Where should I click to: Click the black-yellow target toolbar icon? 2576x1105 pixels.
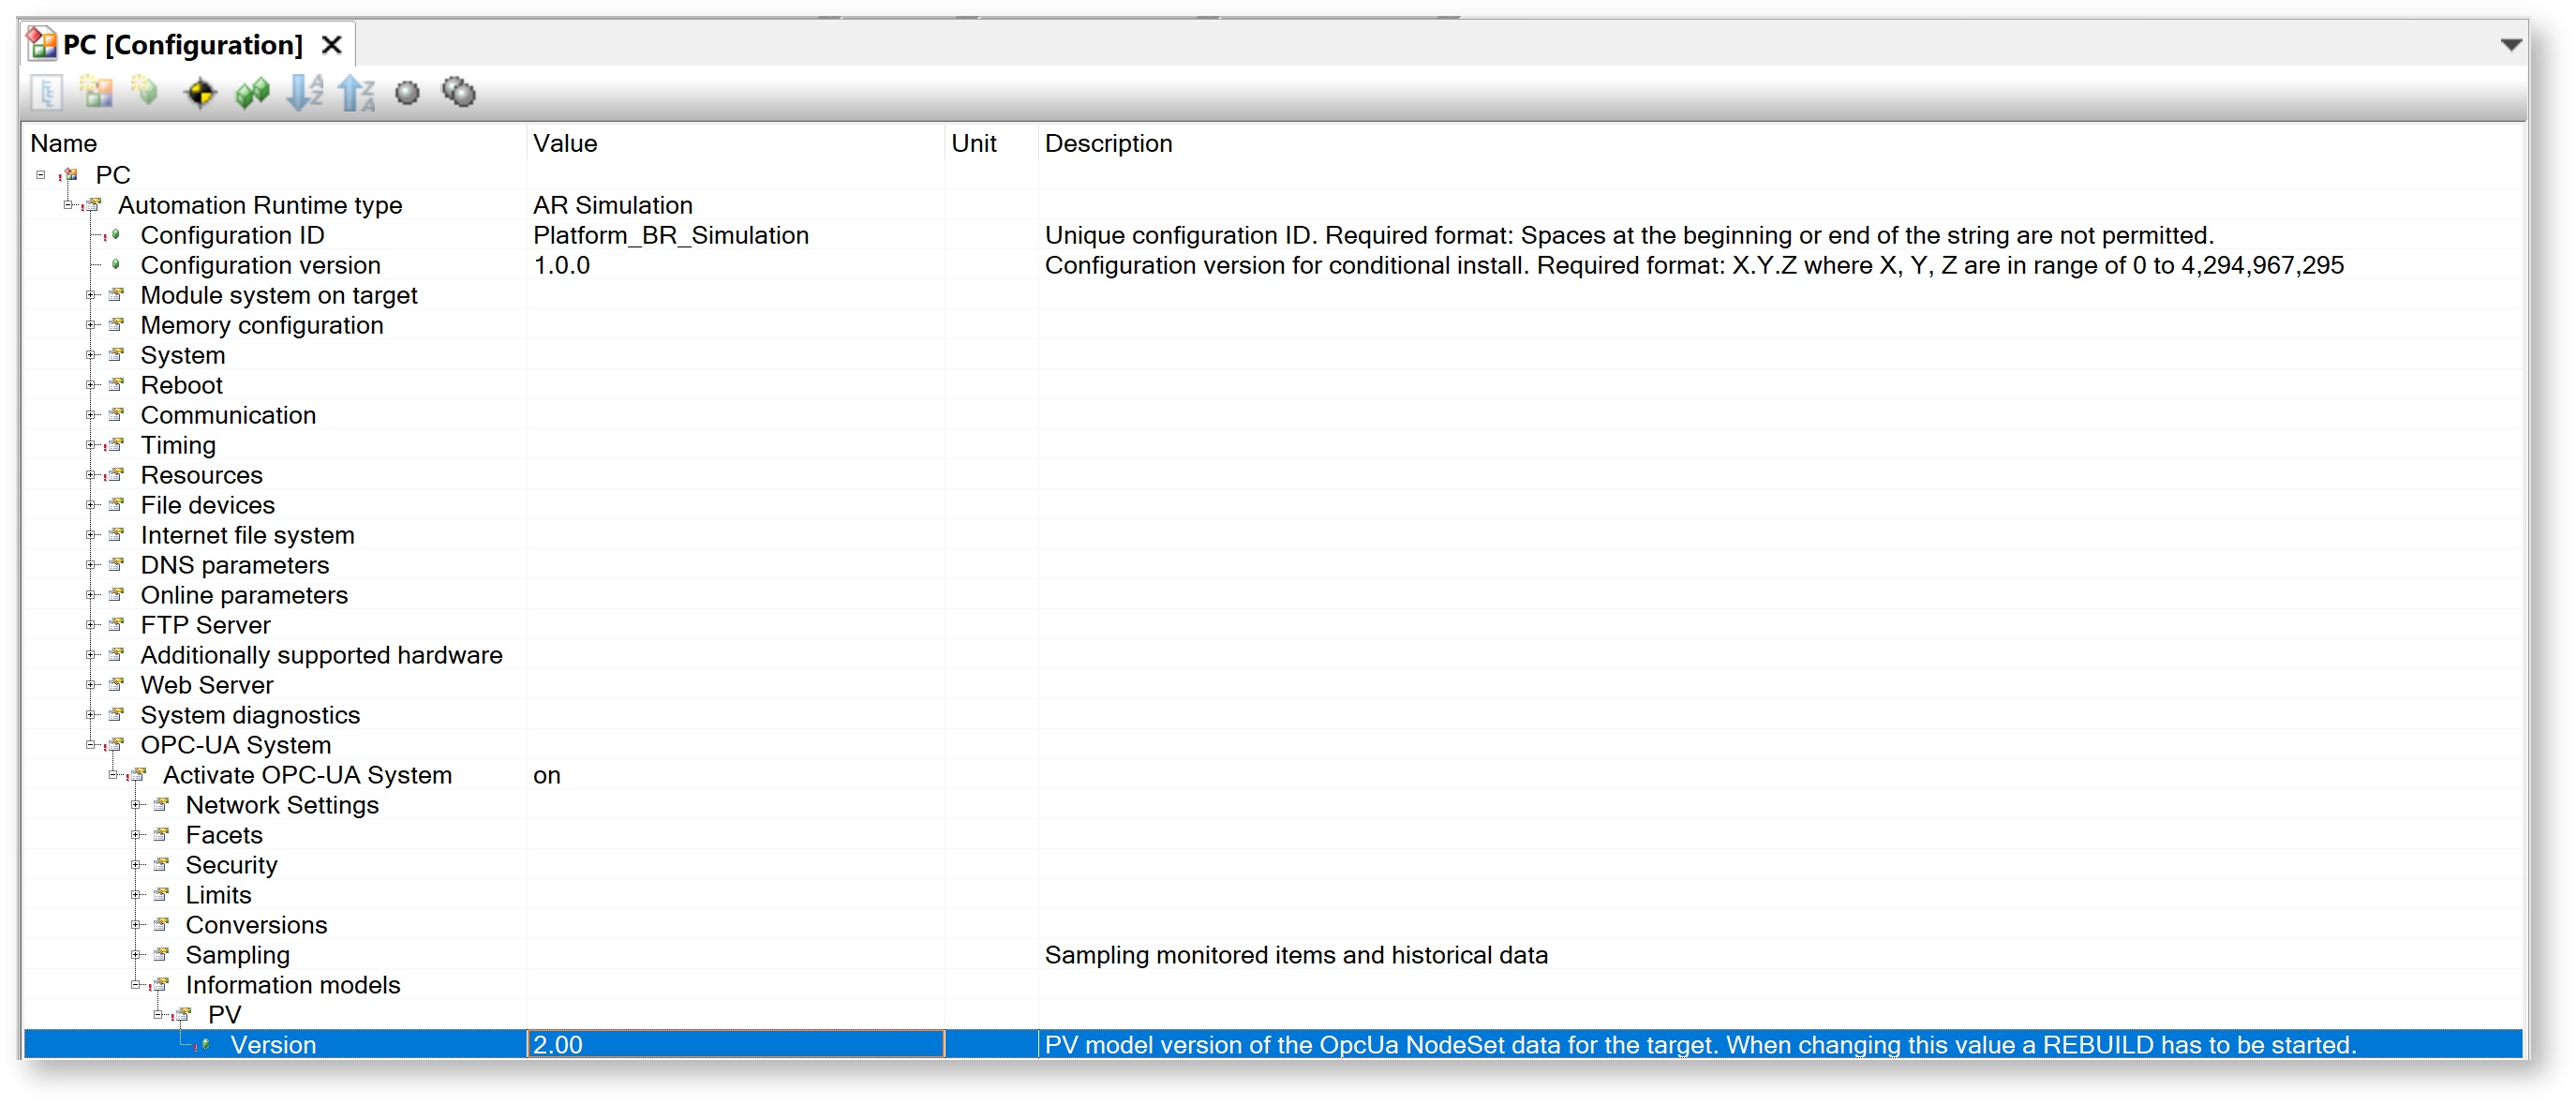coord(200,93)
